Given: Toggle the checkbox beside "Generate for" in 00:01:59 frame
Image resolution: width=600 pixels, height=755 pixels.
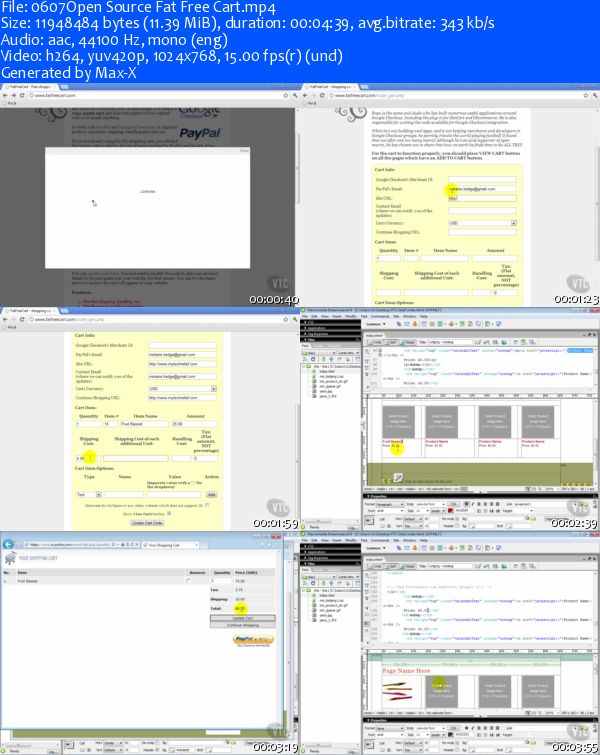Looking at the screenshot, I should 207,505.
